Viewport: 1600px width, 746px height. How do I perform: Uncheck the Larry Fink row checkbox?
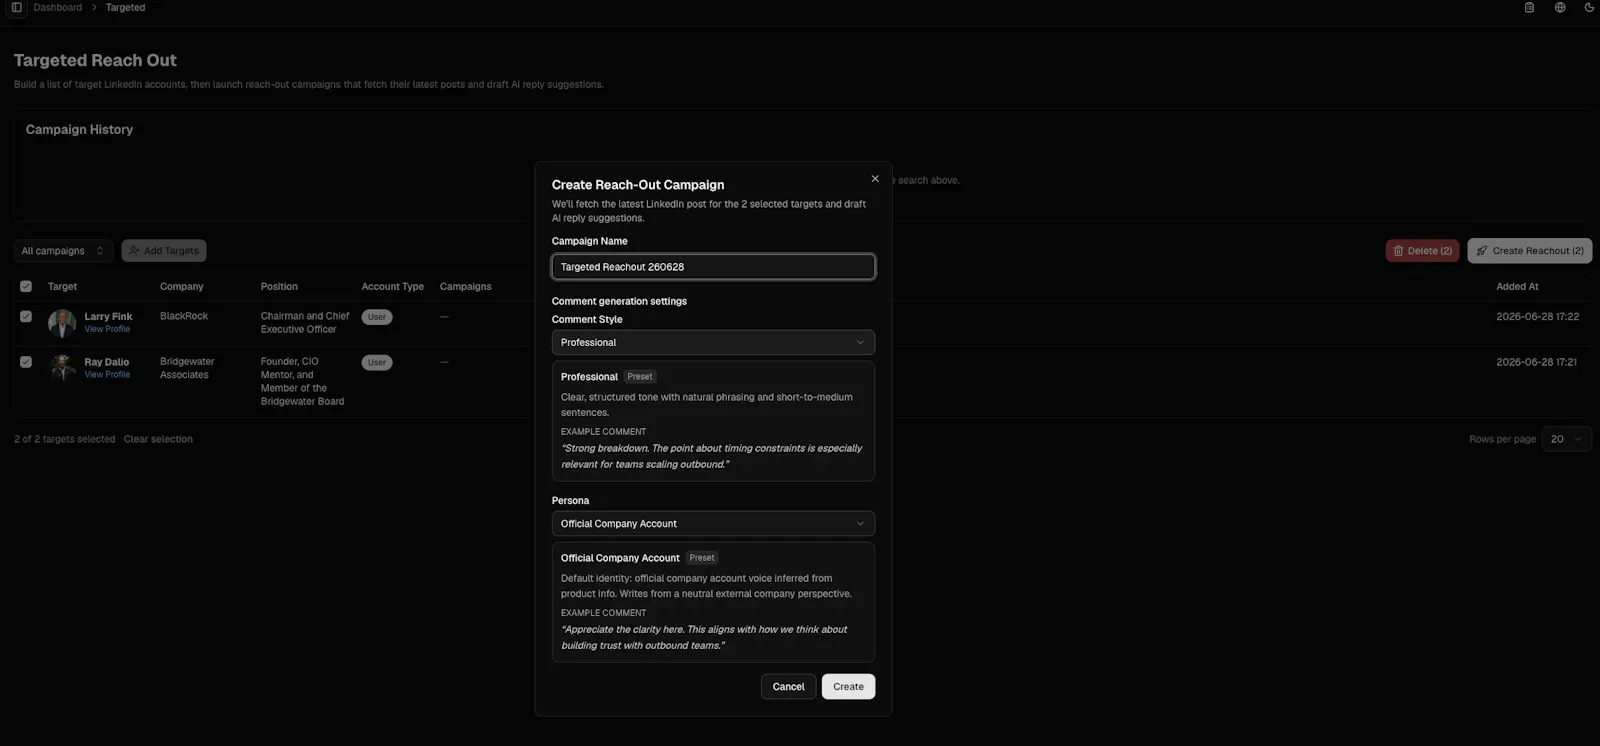point(26,316)
